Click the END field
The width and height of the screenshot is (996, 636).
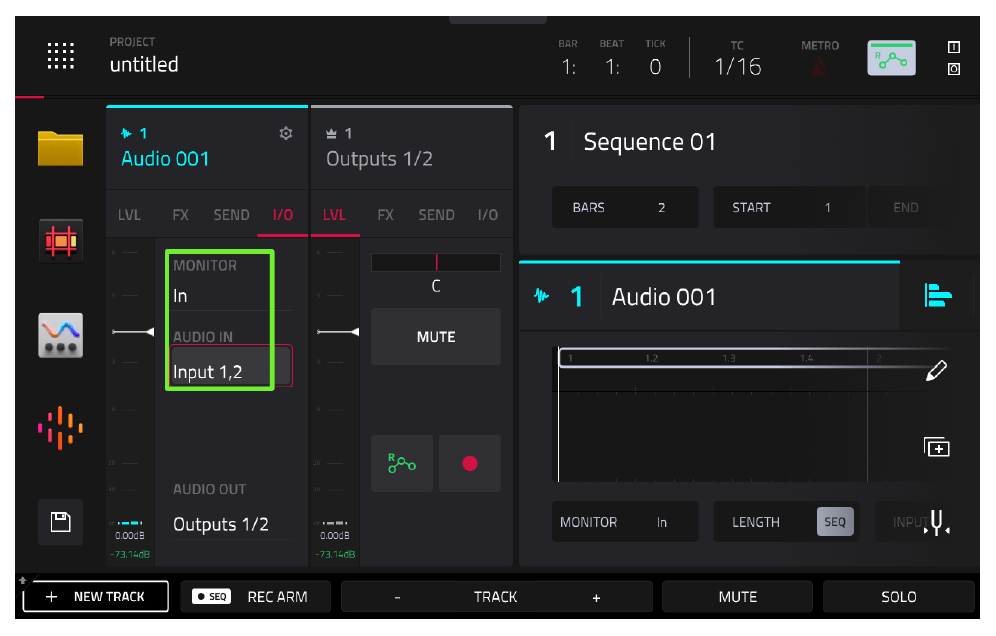[x=906, y=207]
